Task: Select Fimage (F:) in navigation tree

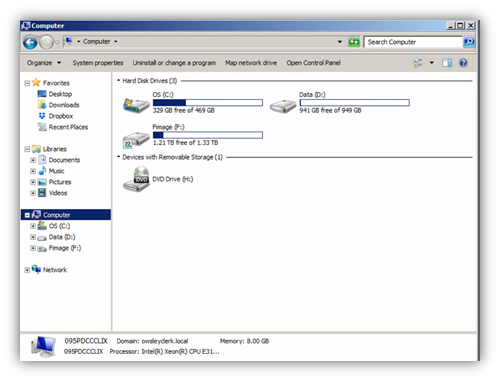Action: [65, 248]
